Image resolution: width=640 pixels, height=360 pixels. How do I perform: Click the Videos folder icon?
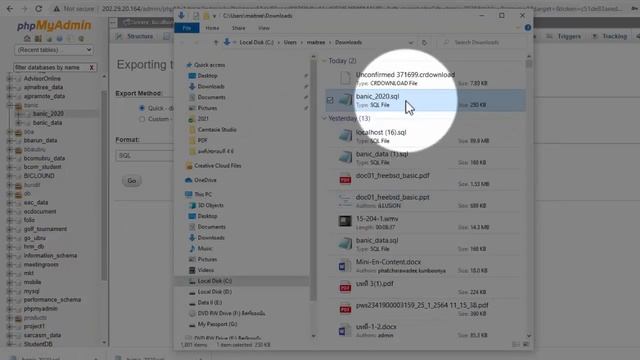192,270
